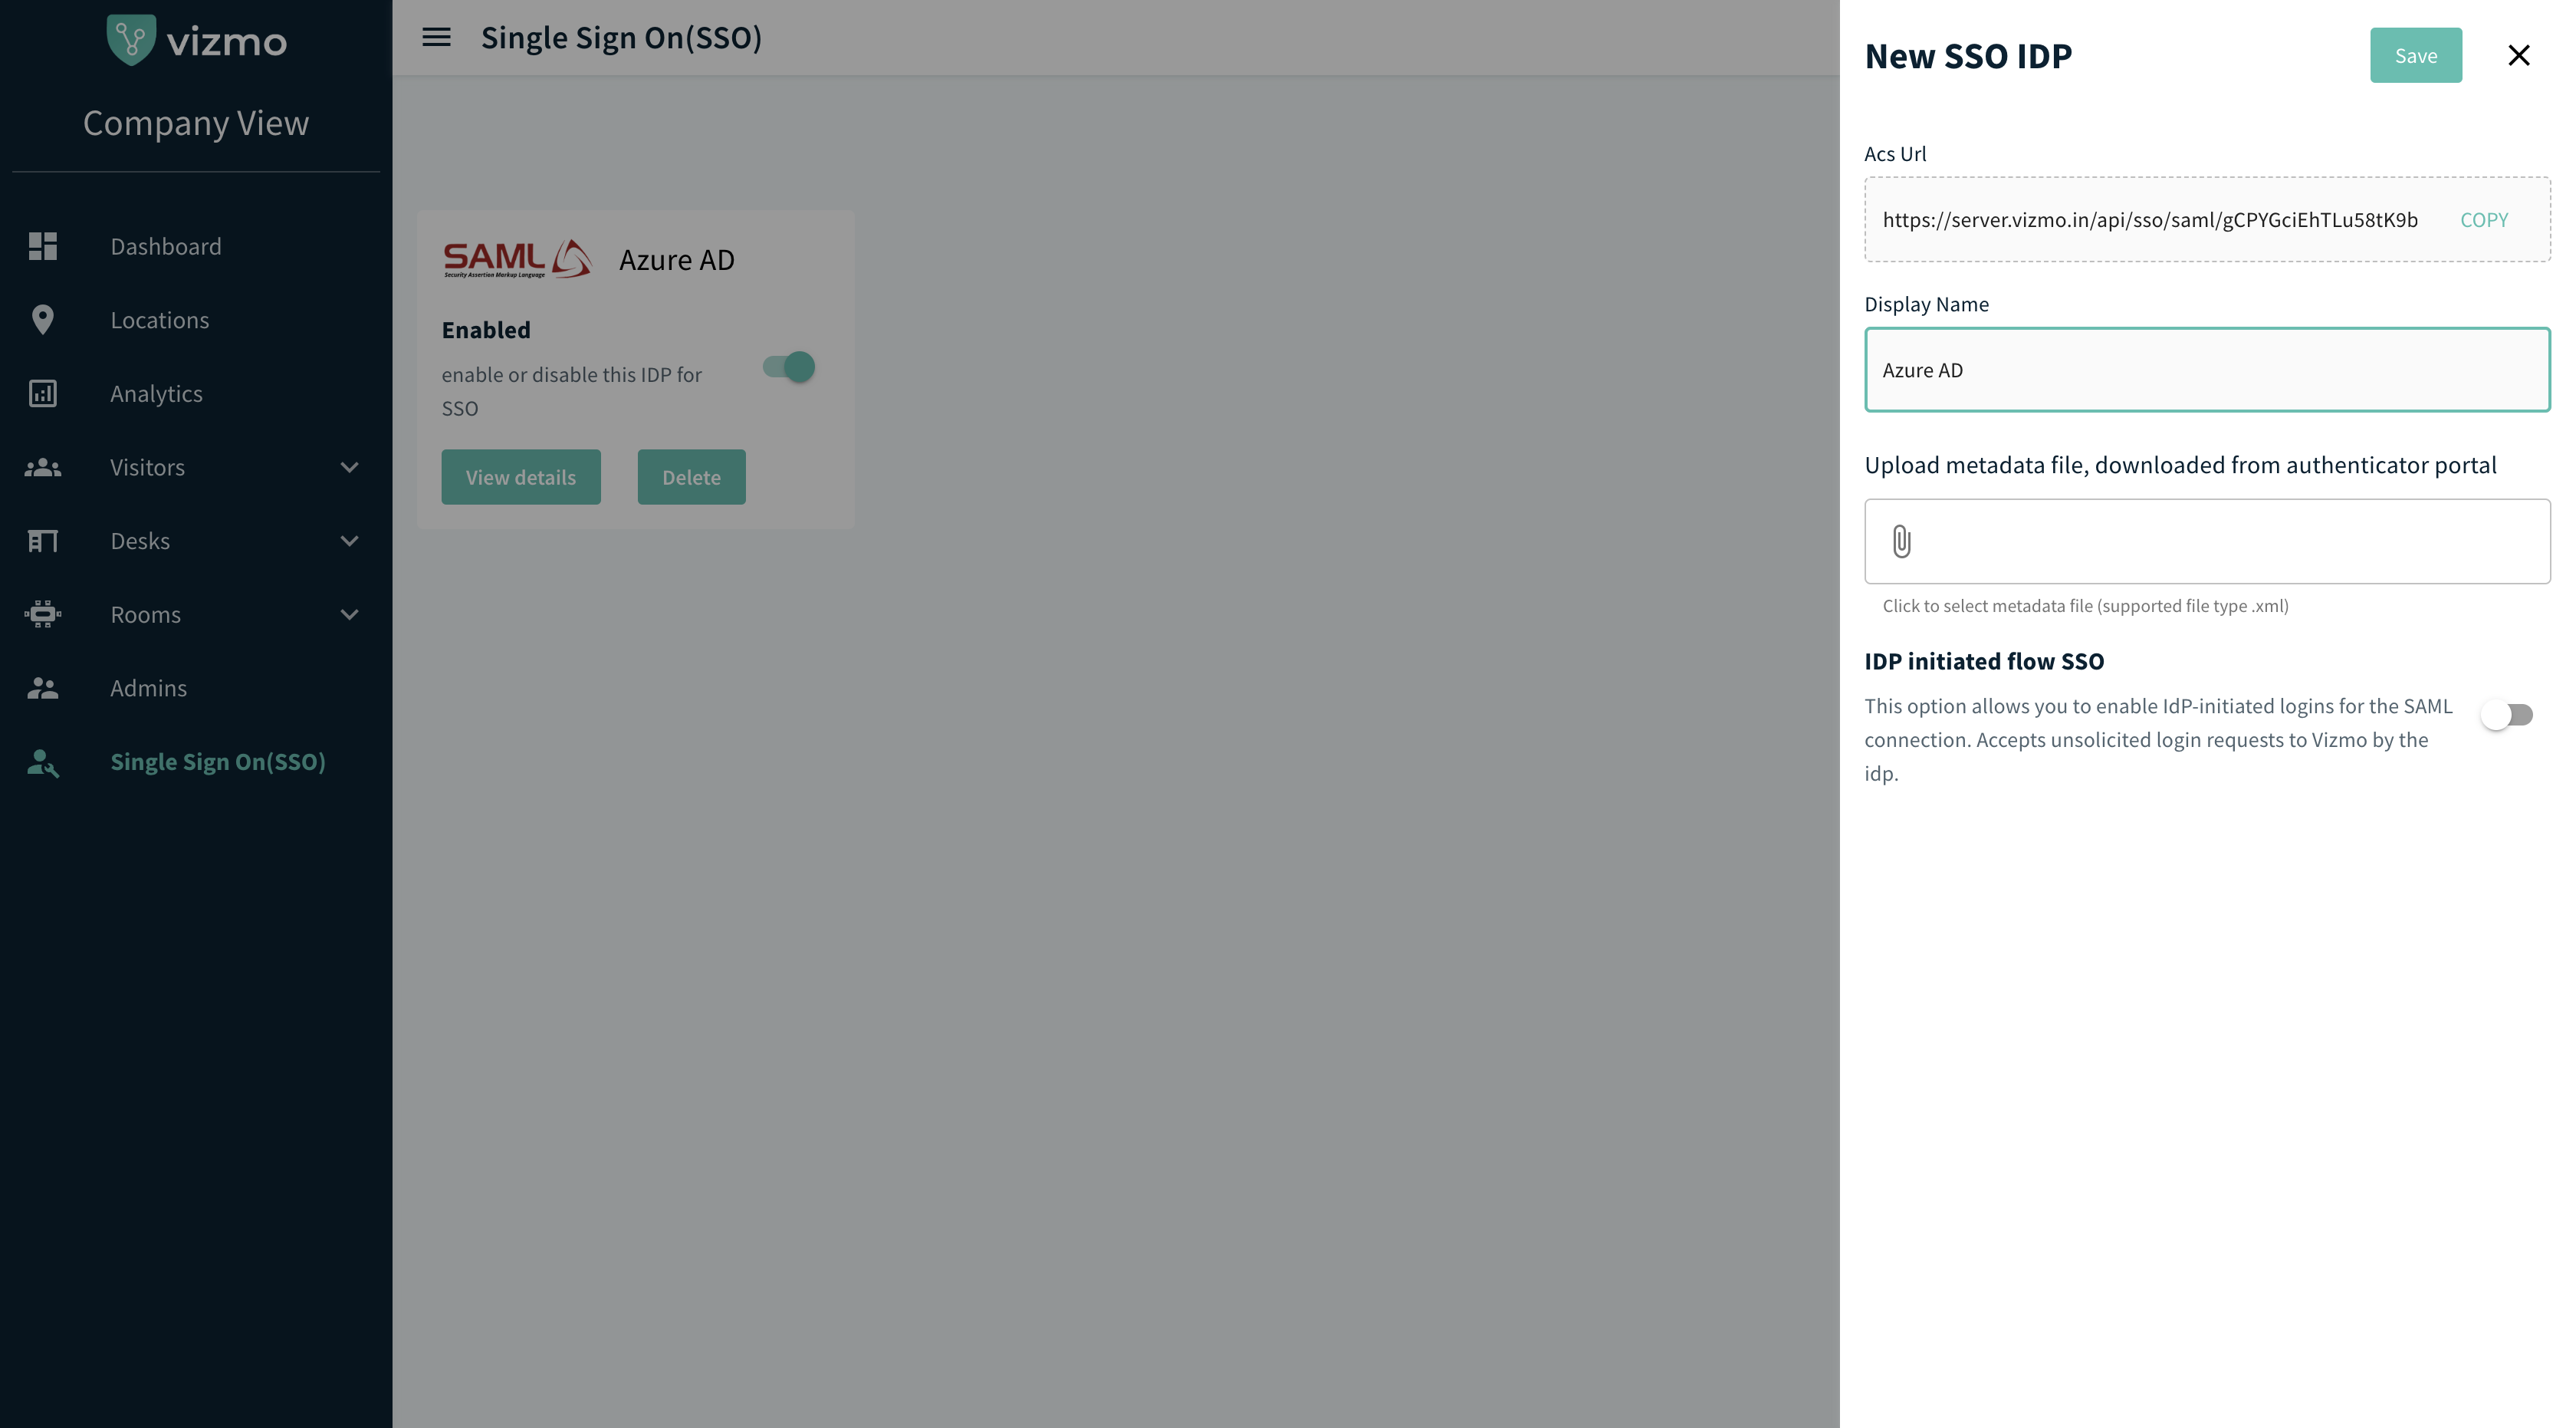The width and height of the screenshot is (2576, 1428).
Task: Click the Vizmo shield logo
Action: click(131, 39)
